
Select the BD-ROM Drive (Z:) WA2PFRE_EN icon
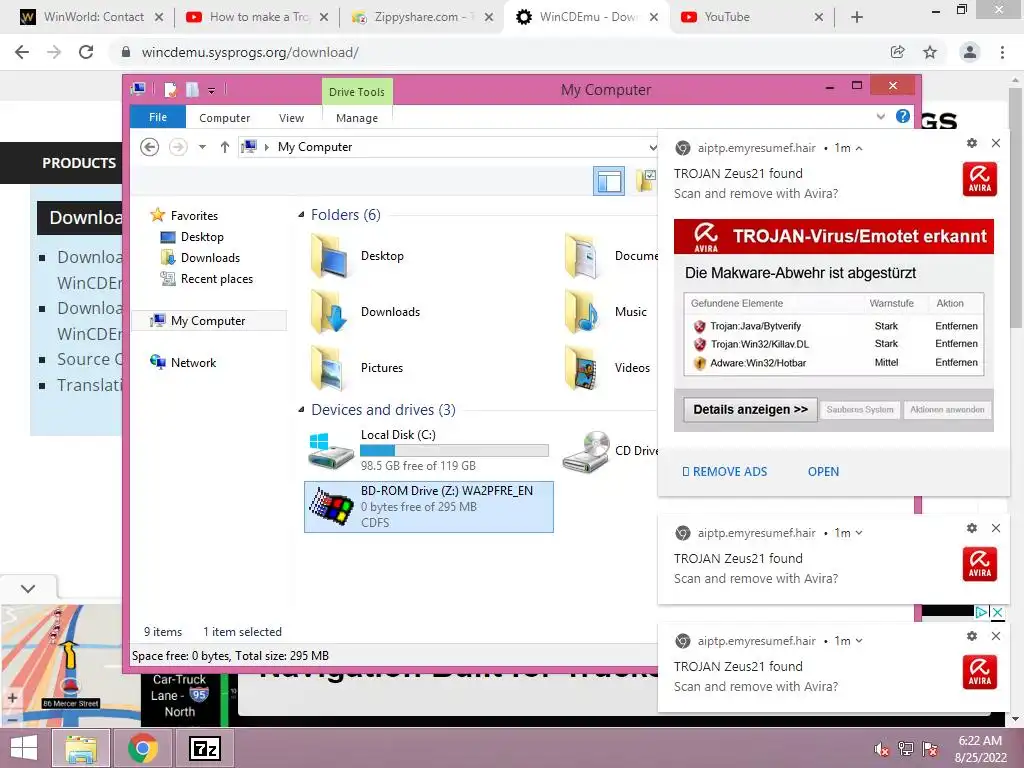[332, 507]
